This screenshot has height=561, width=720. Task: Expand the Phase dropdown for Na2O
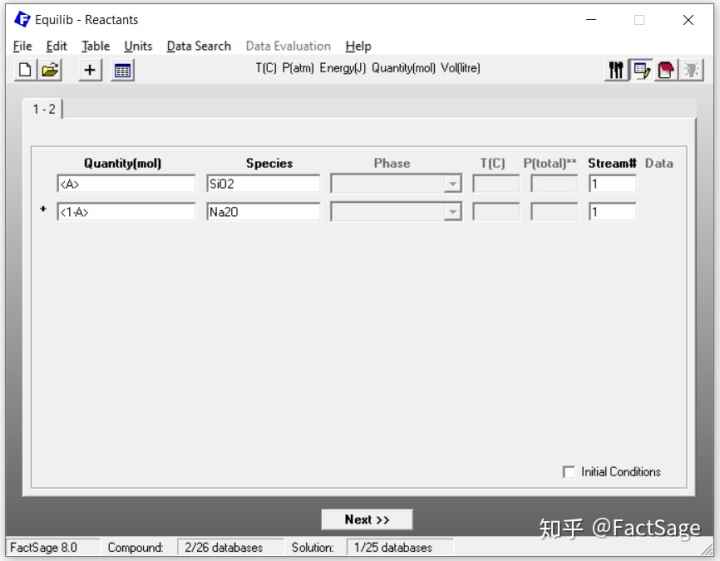453,212
